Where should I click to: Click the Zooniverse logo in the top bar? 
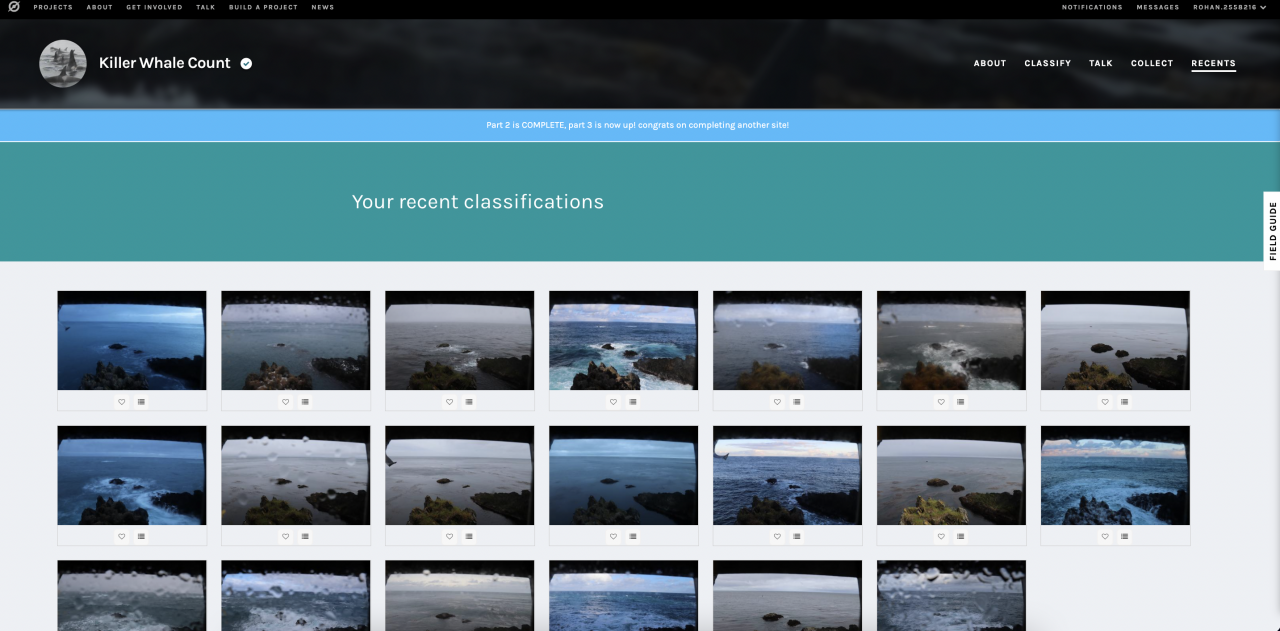tap(14, 7)
